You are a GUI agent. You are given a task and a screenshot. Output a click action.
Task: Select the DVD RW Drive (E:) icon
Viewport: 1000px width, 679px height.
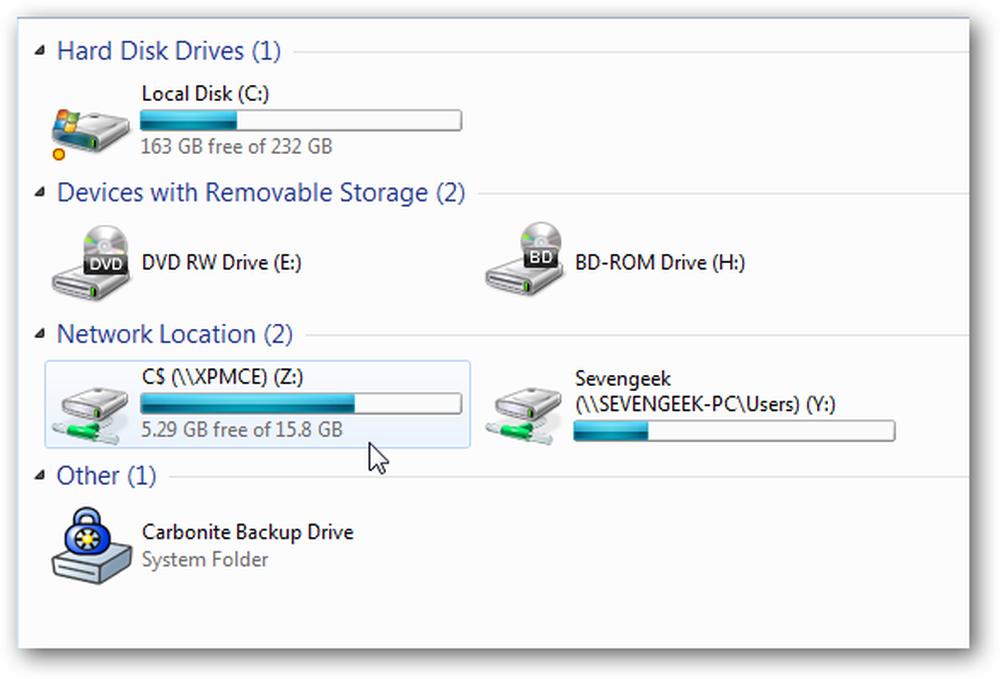[91, 263]
